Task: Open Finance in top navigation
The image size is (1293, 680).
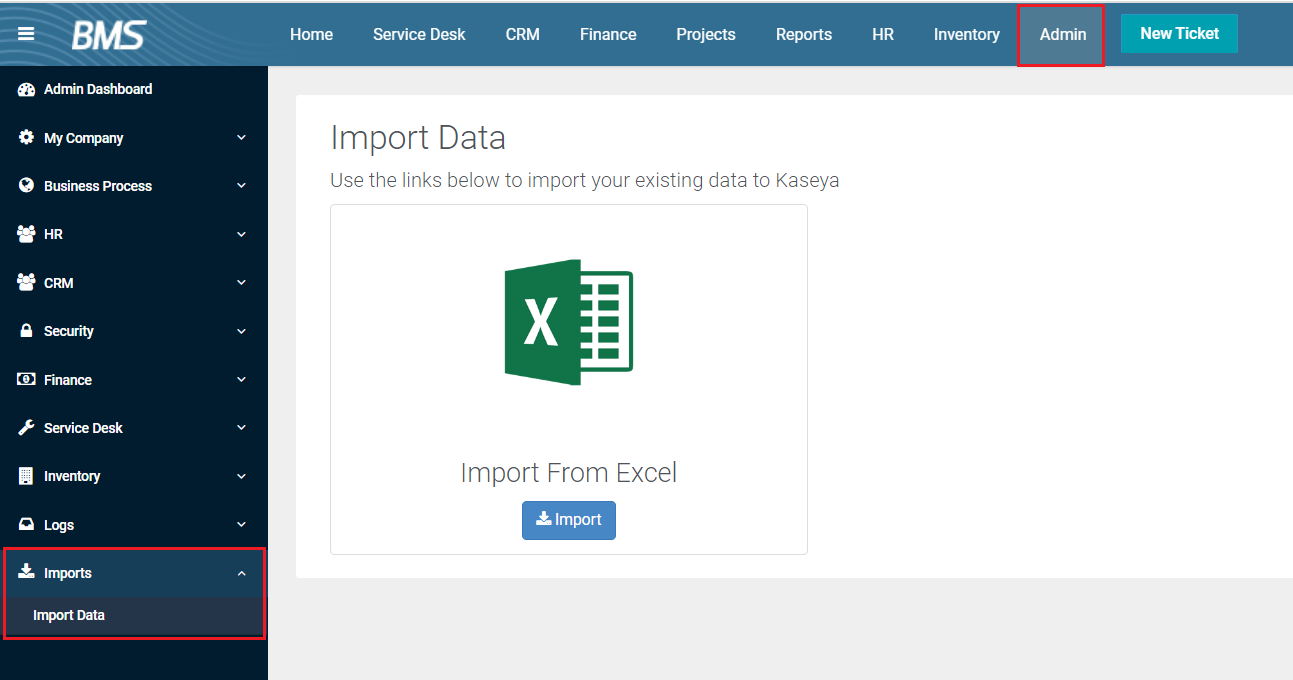Action: pos(608,34)
